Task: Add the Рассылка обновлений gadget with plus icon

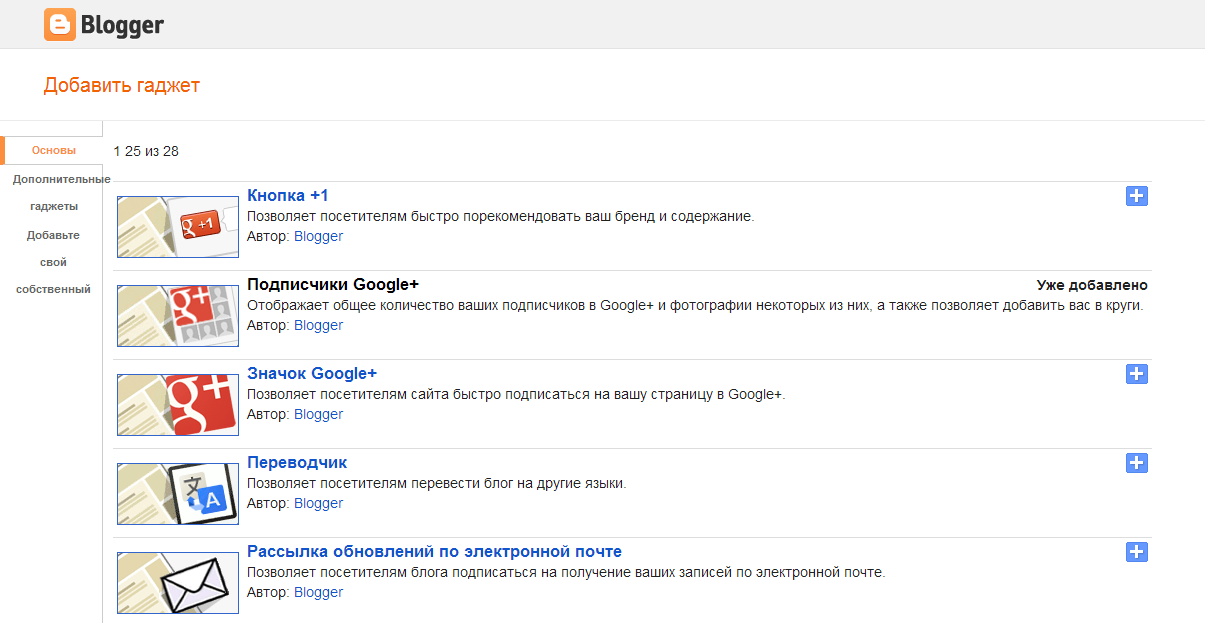Action: (1136, 552)
